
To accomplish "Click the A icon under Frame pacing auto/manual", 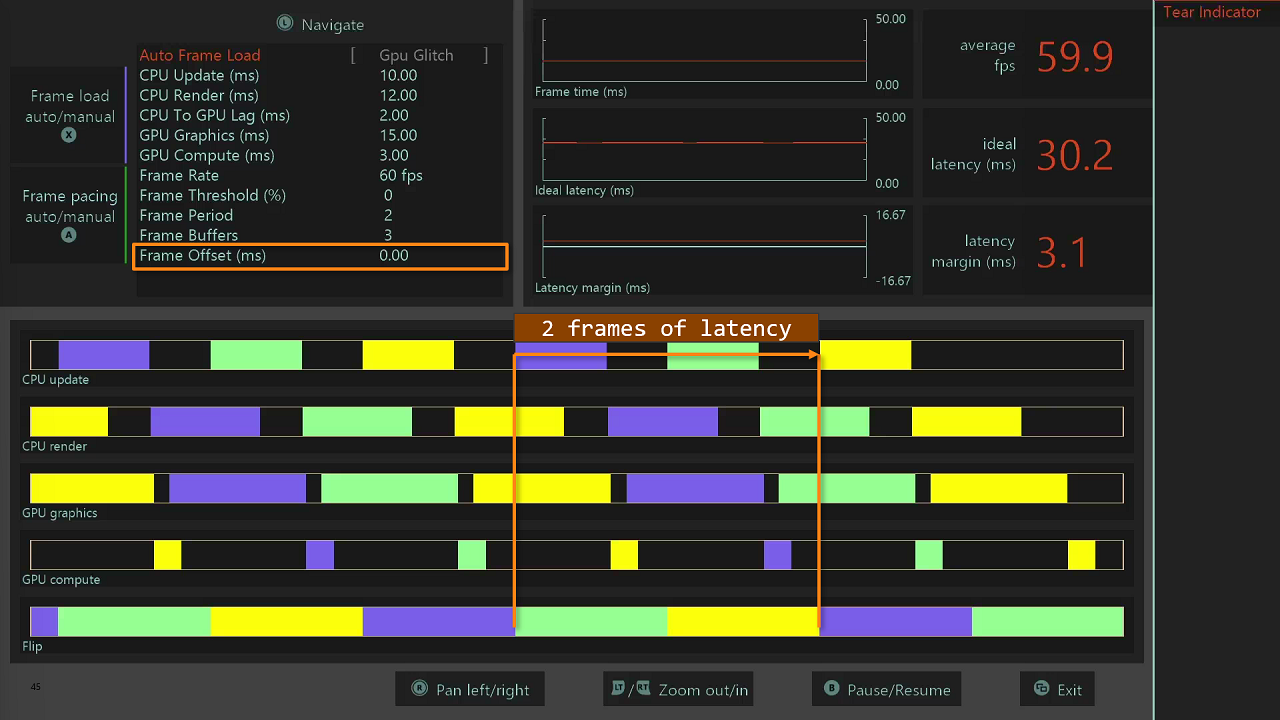I will coord(69,235).
